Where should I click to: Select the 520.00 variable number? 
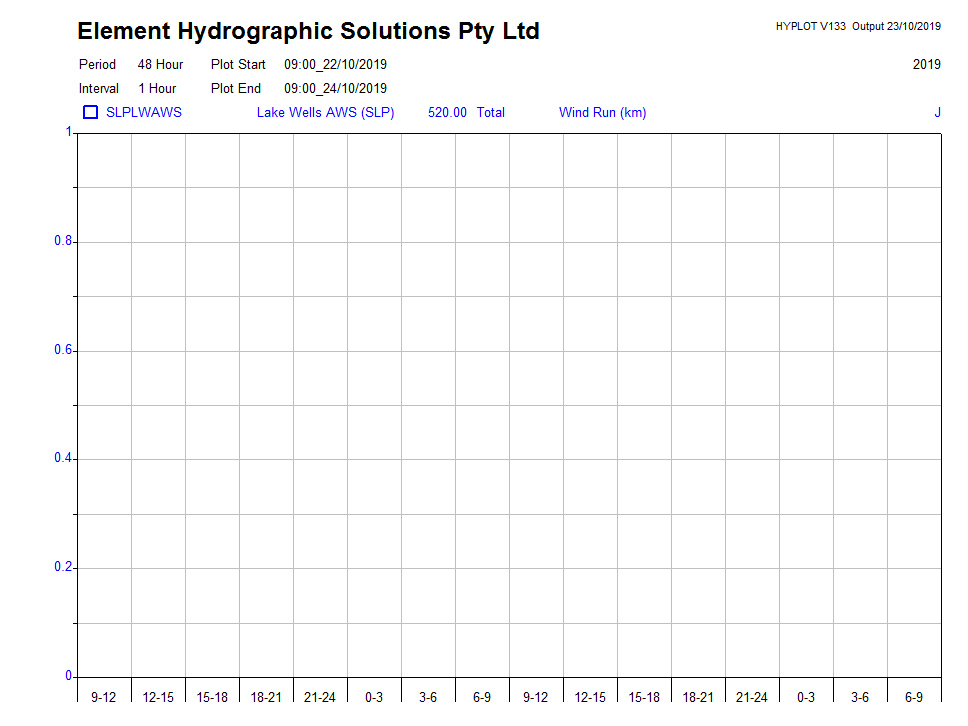point(447,112)
